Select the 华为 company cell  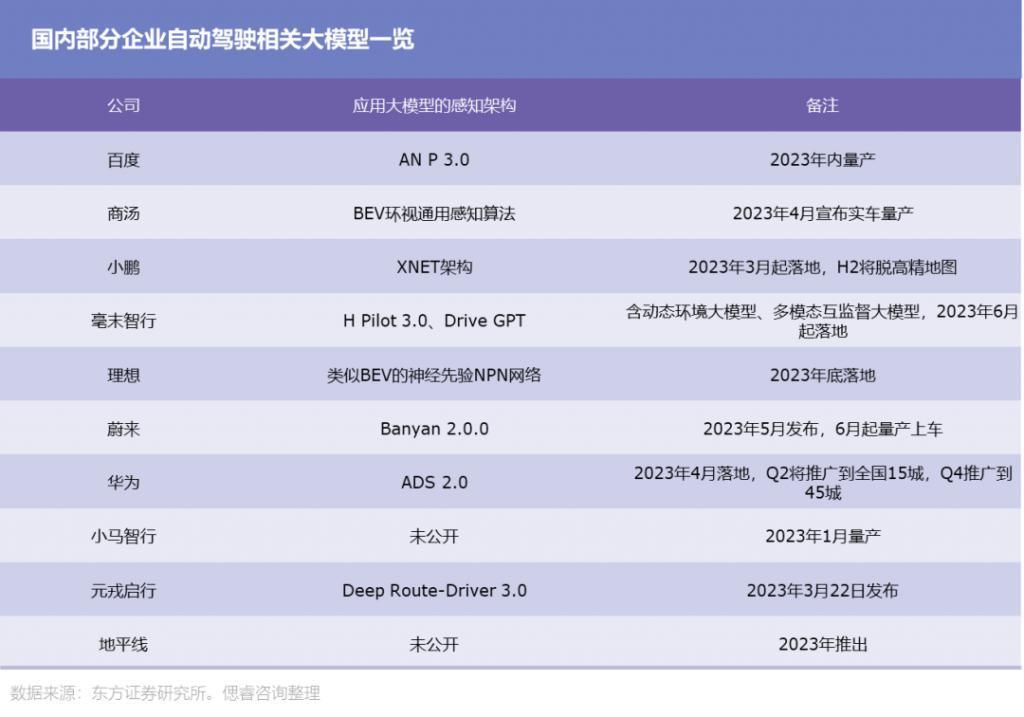123,483
